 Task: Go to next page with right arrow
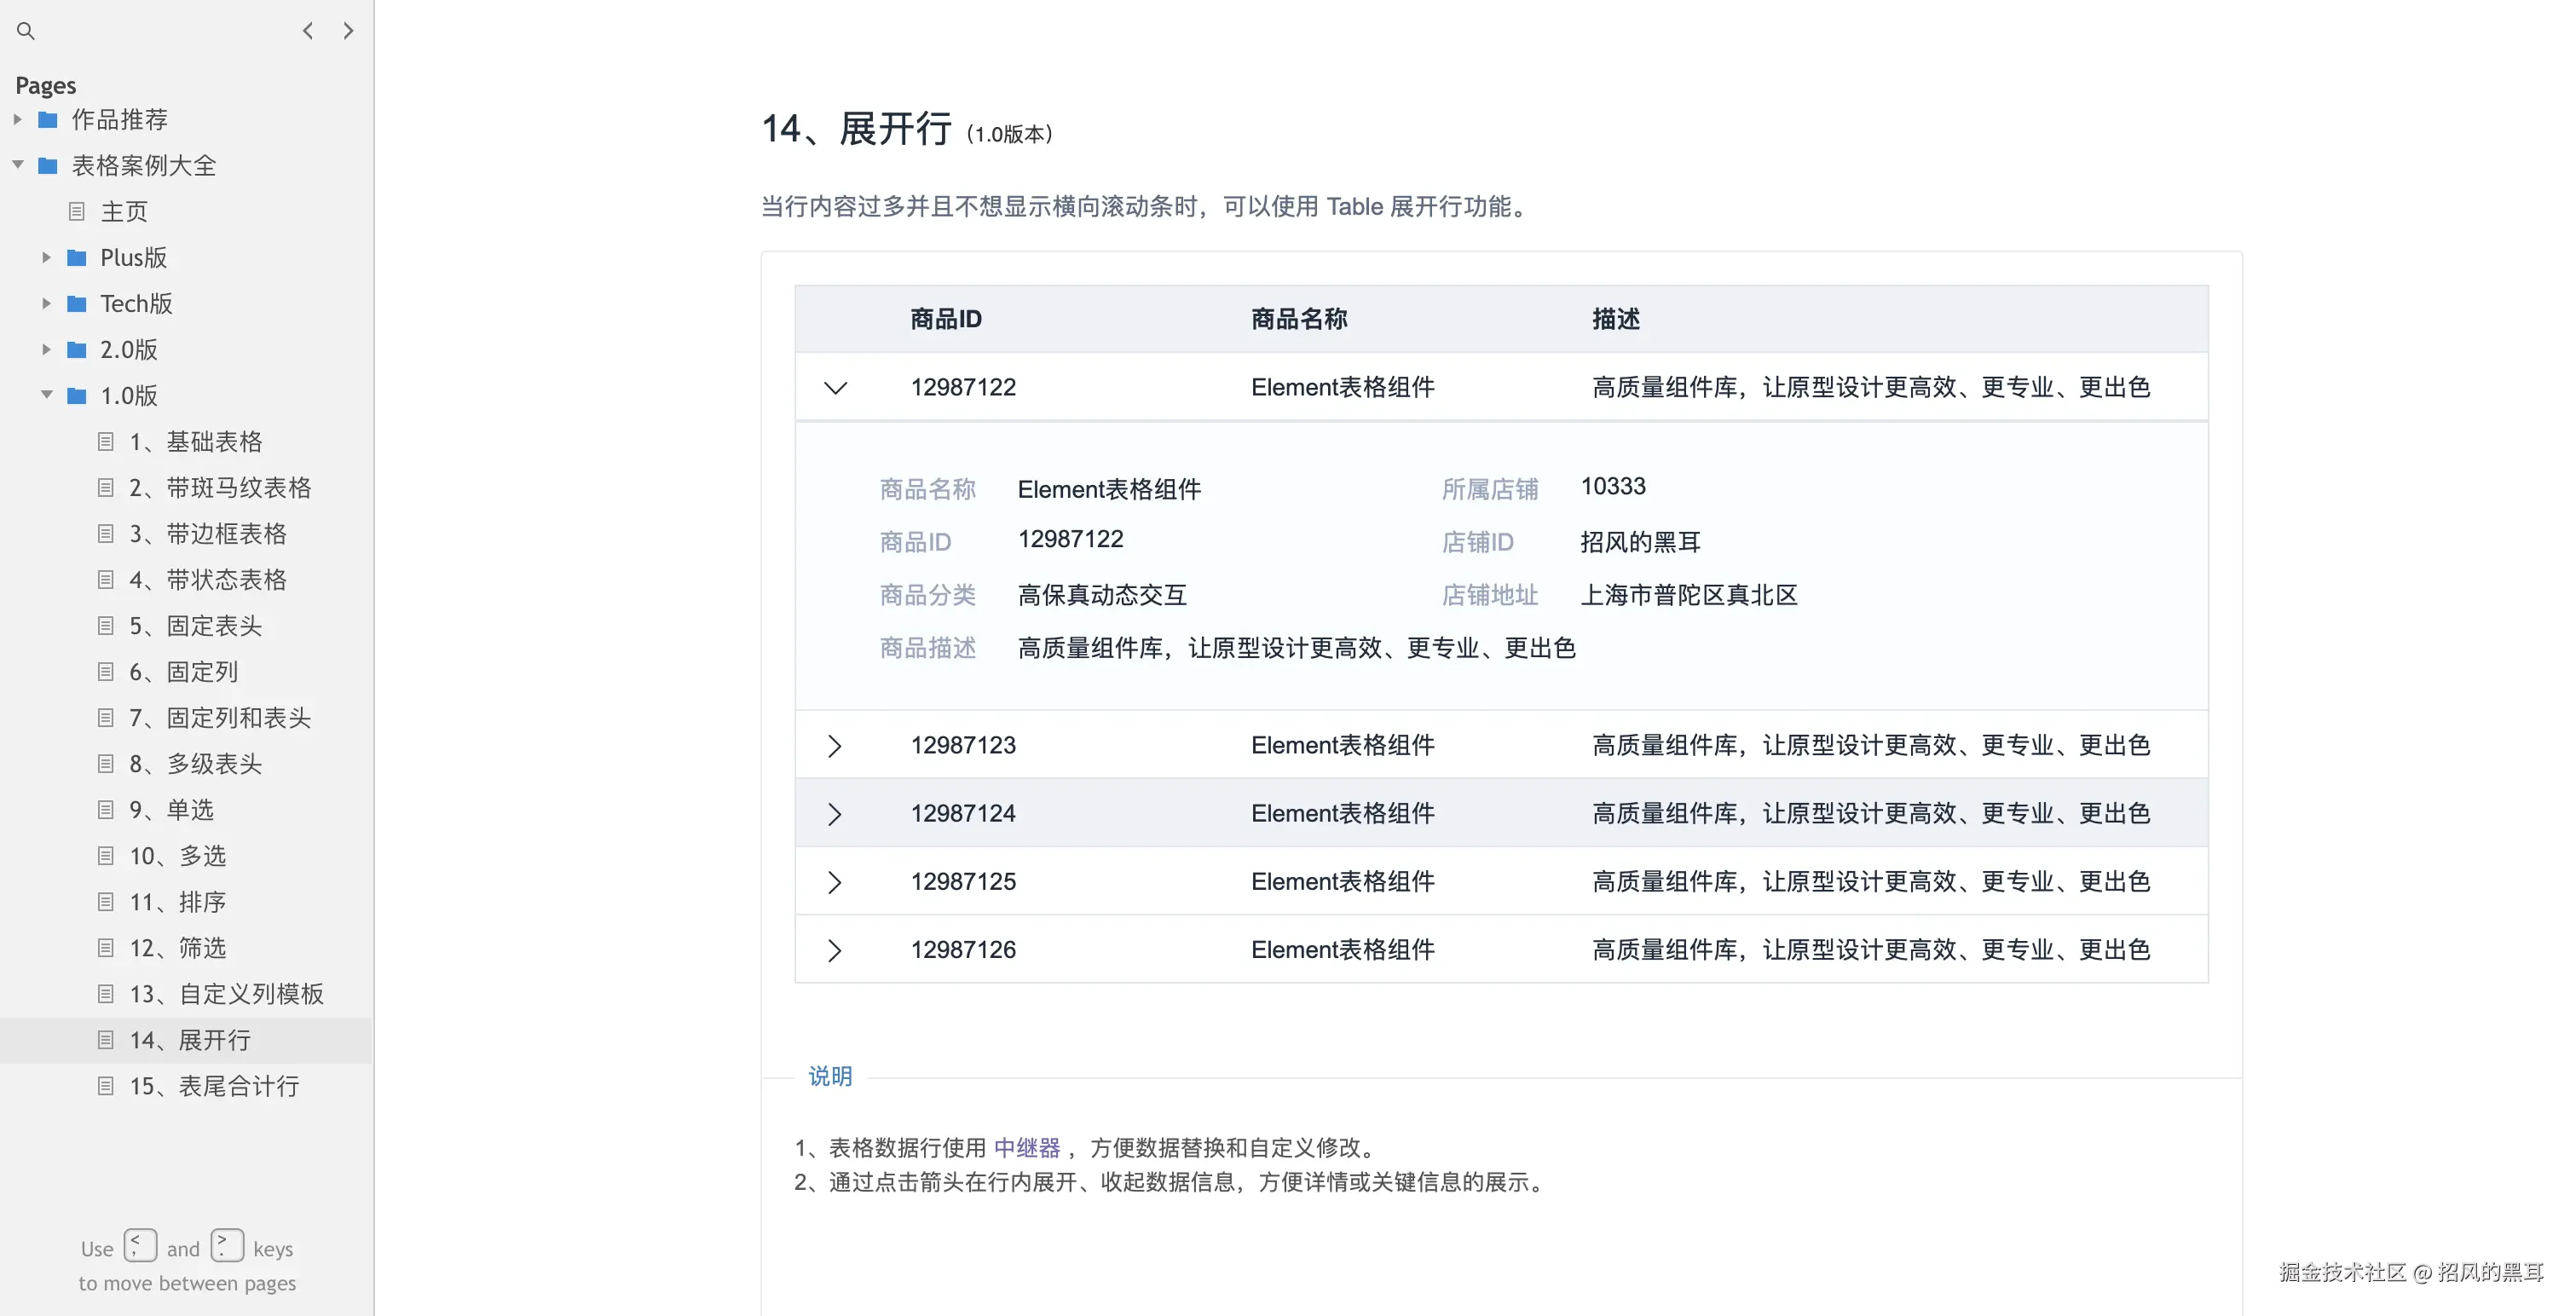(x=348, y=31)
